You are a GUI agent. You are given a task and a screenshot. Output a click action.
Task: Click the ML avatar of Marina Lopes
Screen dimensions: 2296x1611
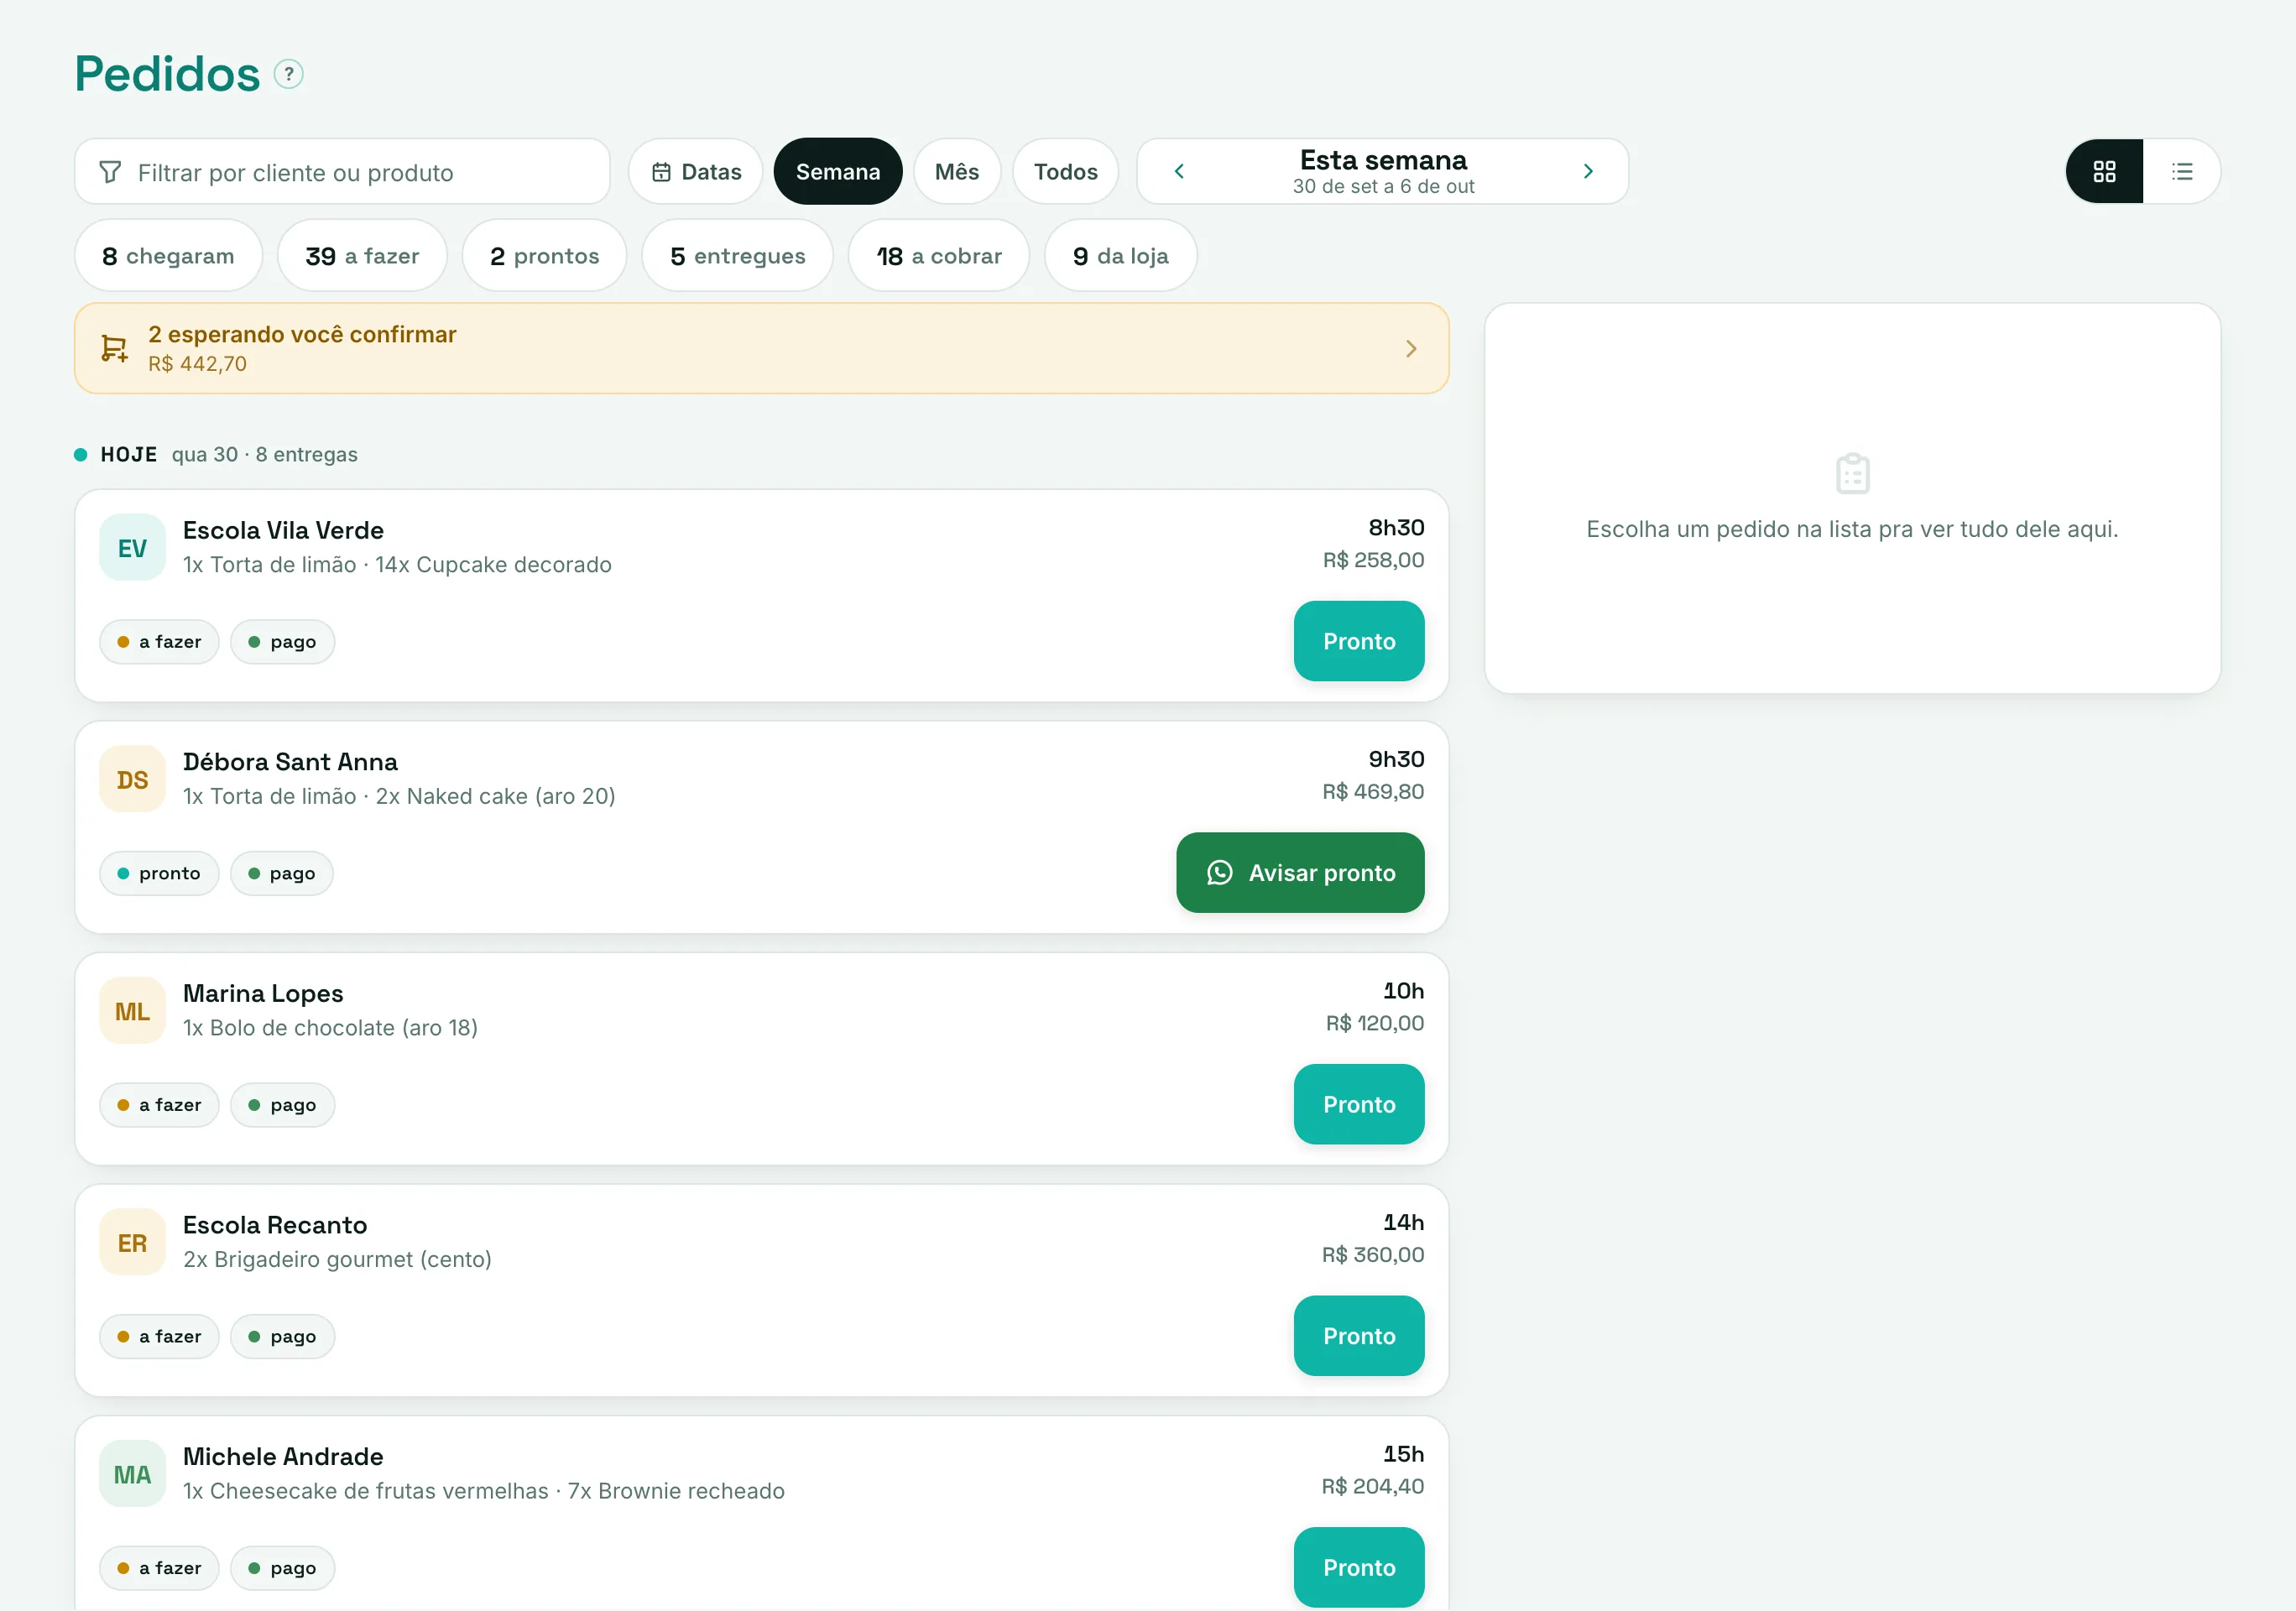click(x=132, y=1011)
